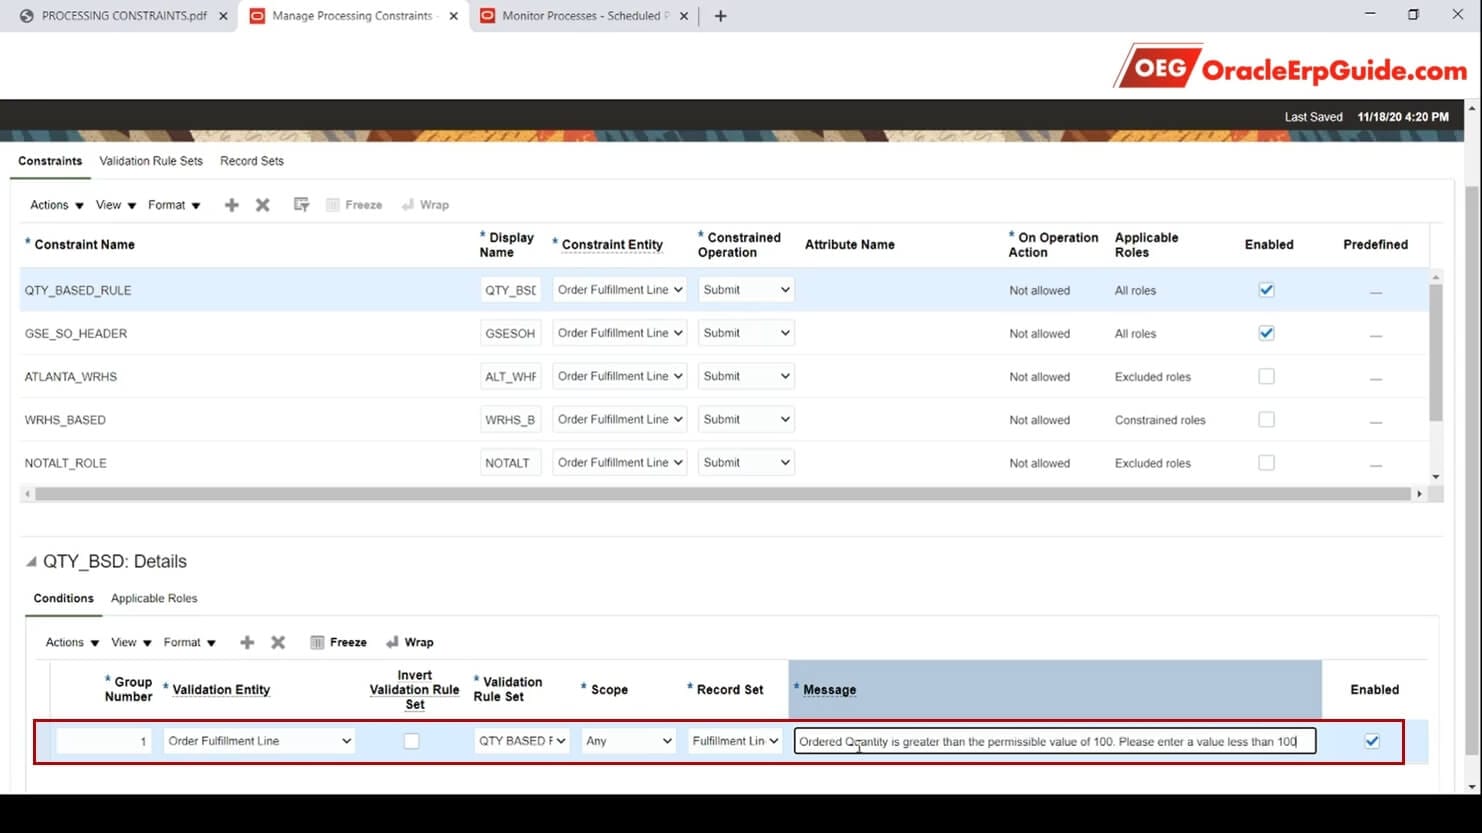Click the Group Number input field

104,741
